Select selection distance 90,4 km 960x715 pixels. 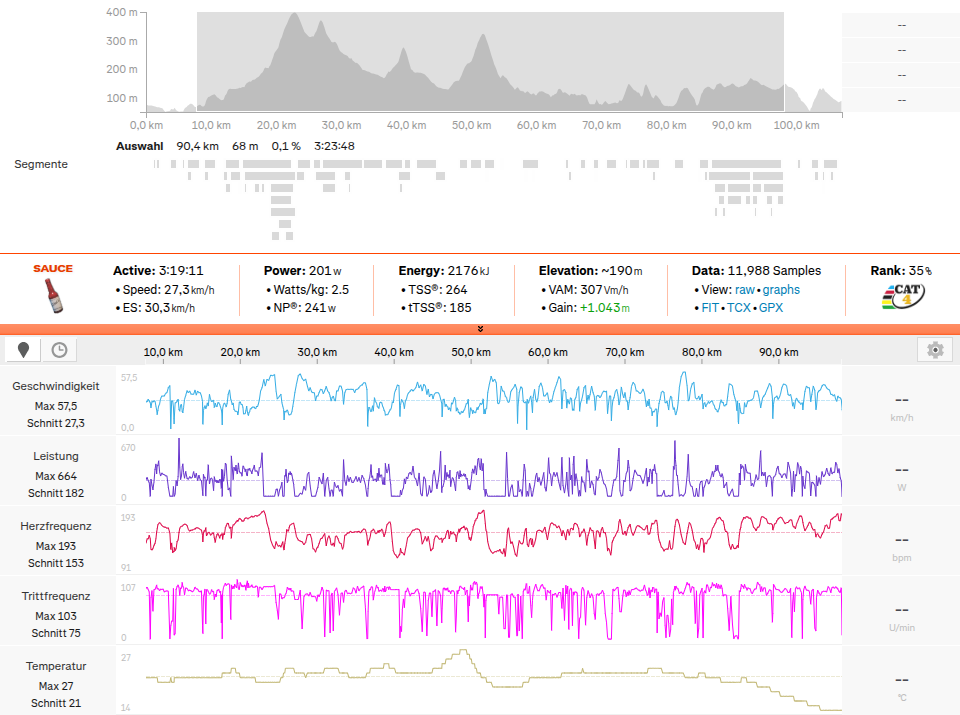point(197,146)
